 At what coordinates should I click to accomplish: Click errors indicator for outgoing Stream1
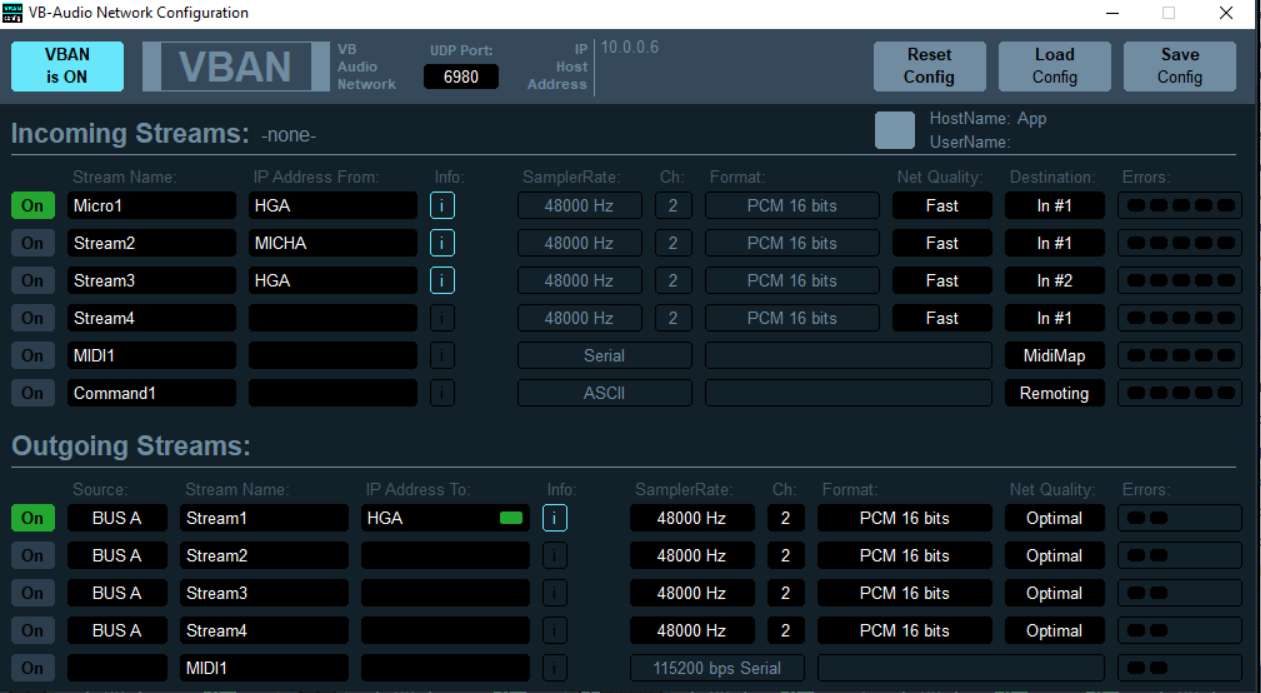coord(1179,518)
